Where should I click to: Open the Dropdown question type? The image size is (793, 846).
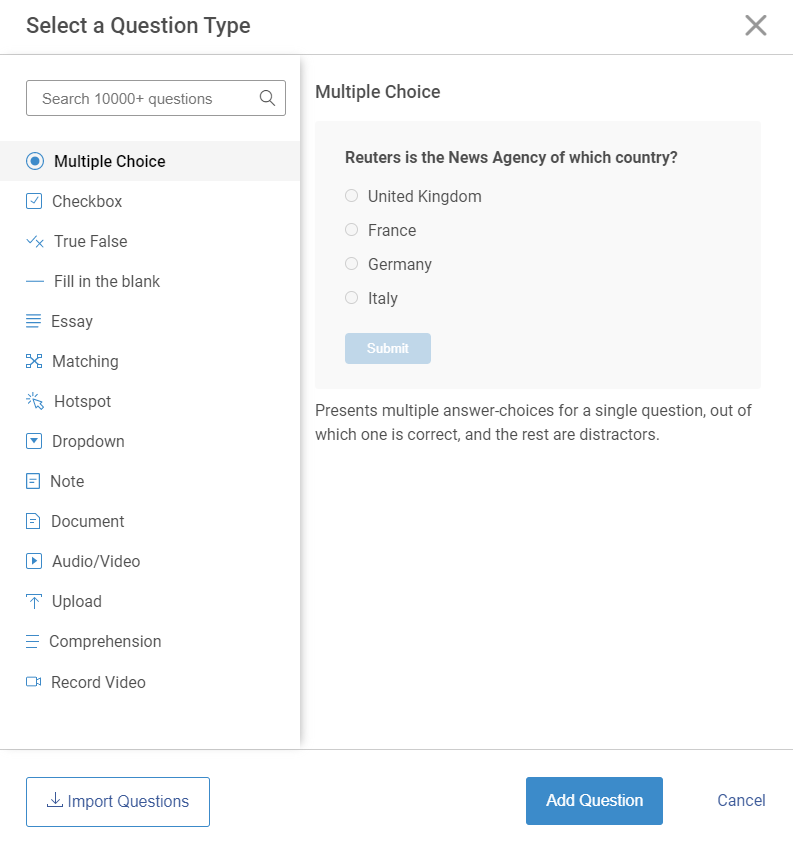point(88,441)
